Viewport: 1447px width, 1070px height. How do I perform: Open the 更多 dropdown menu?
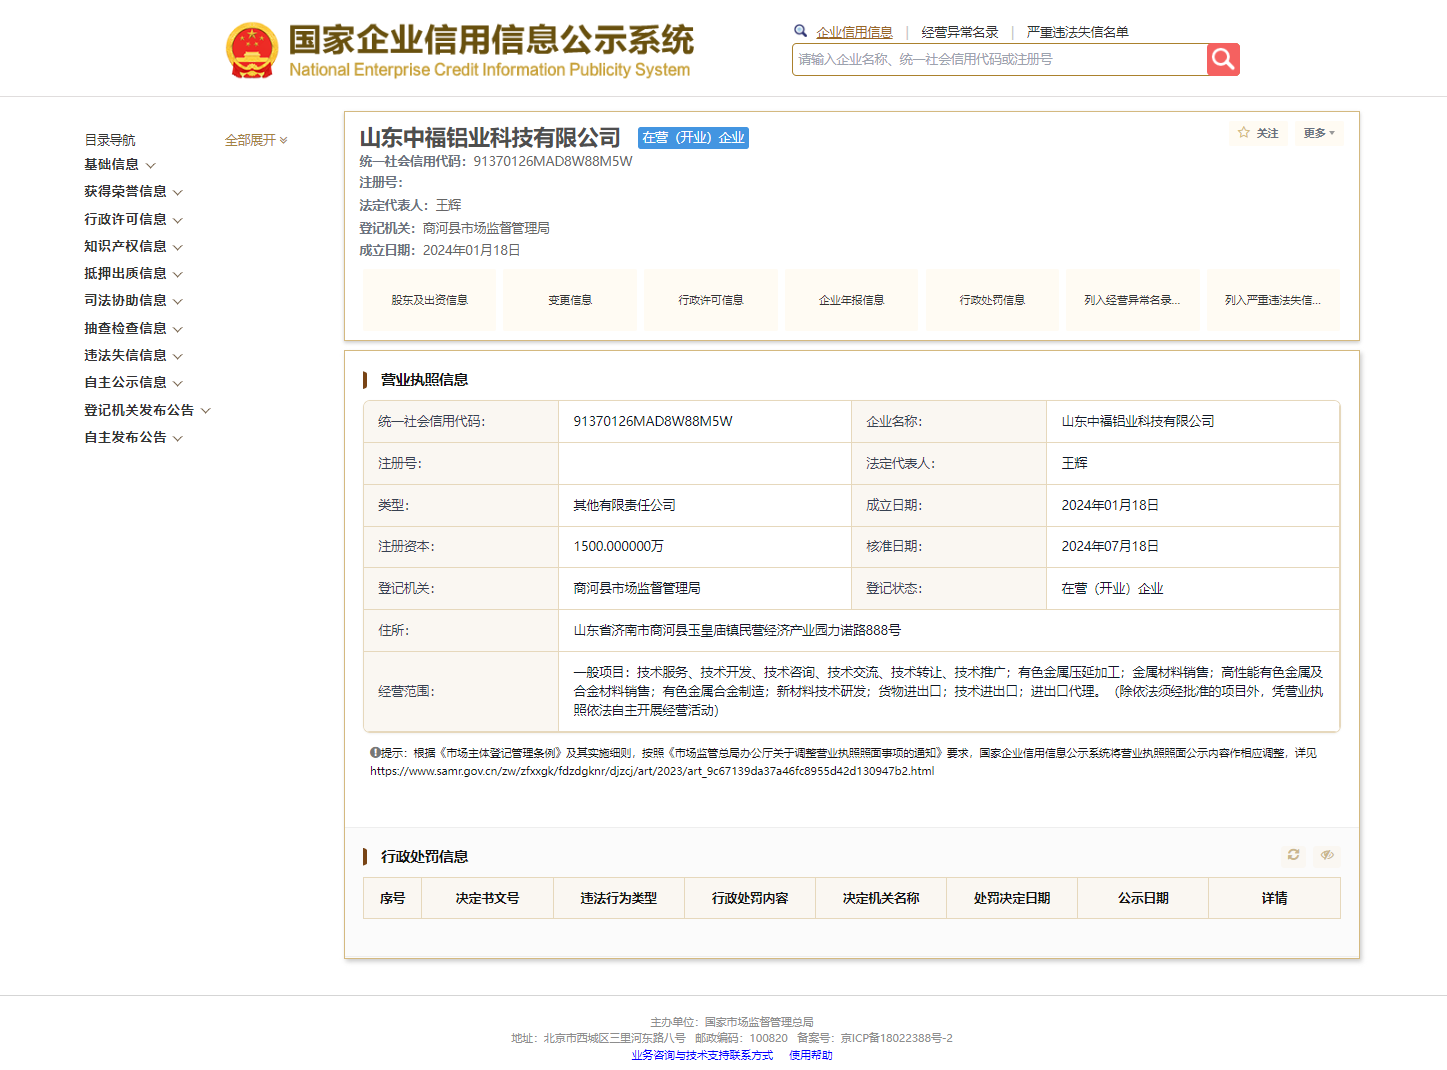1319,133
